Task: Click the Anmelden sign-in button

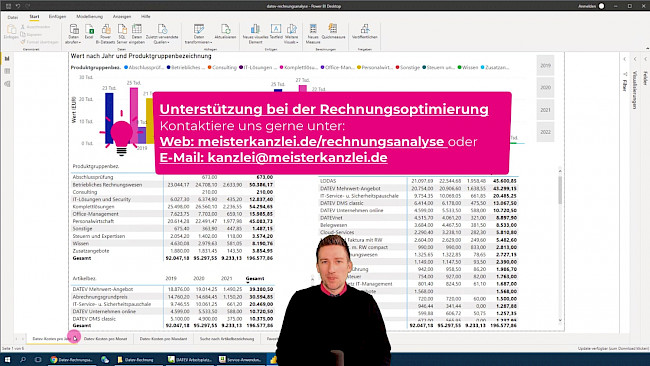Action: (587, 6)
